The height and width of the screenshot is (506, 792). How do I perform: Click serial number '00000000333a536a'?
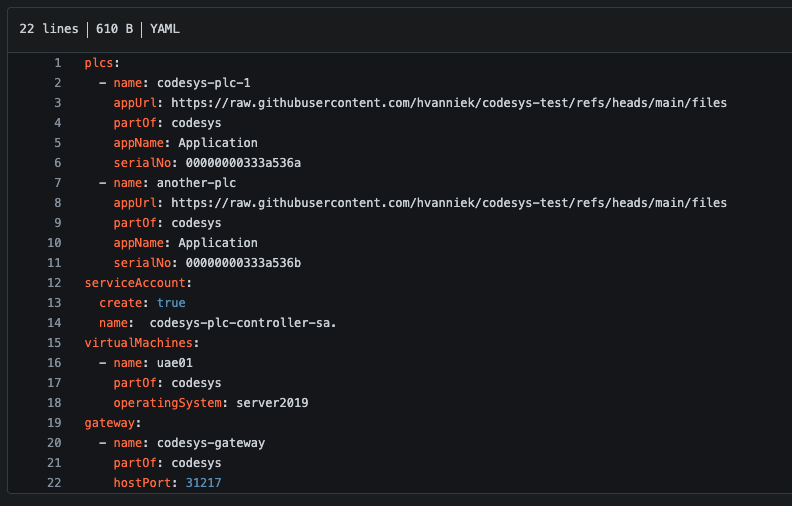click(x=243, y=163)
